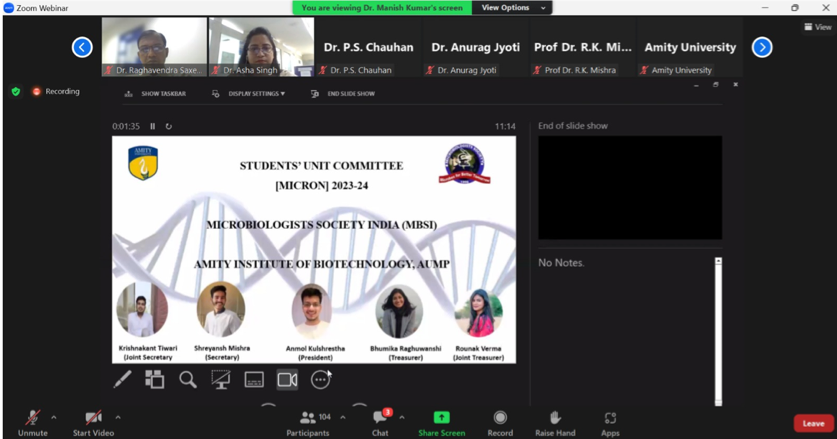Select Dr. P.S. Chauhan participant tile
This screenshot has height=439, width=837.
(368, 47)
